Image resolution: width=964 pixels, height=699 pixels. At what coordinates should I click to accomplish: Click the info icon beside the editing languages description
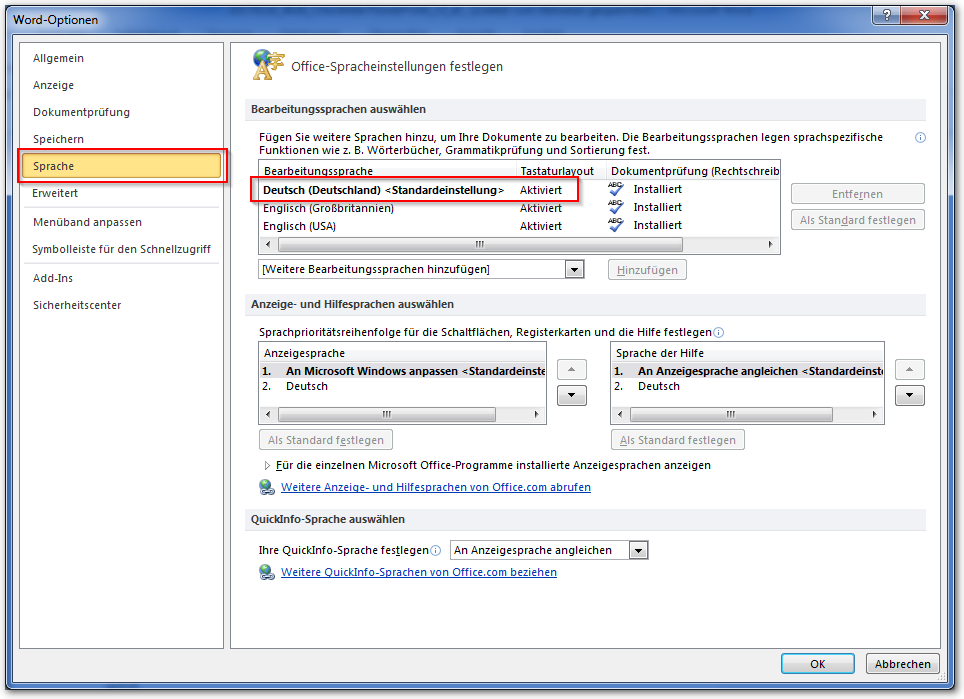point(920,138)
